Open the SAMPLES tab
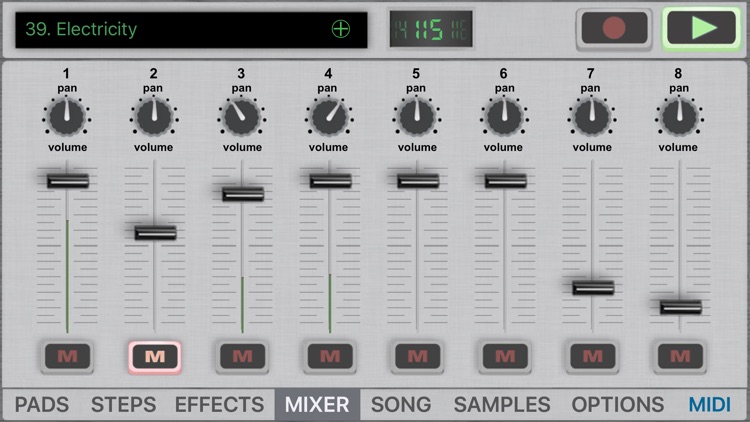This screenshot has height=422, width=750. point(502,405)
